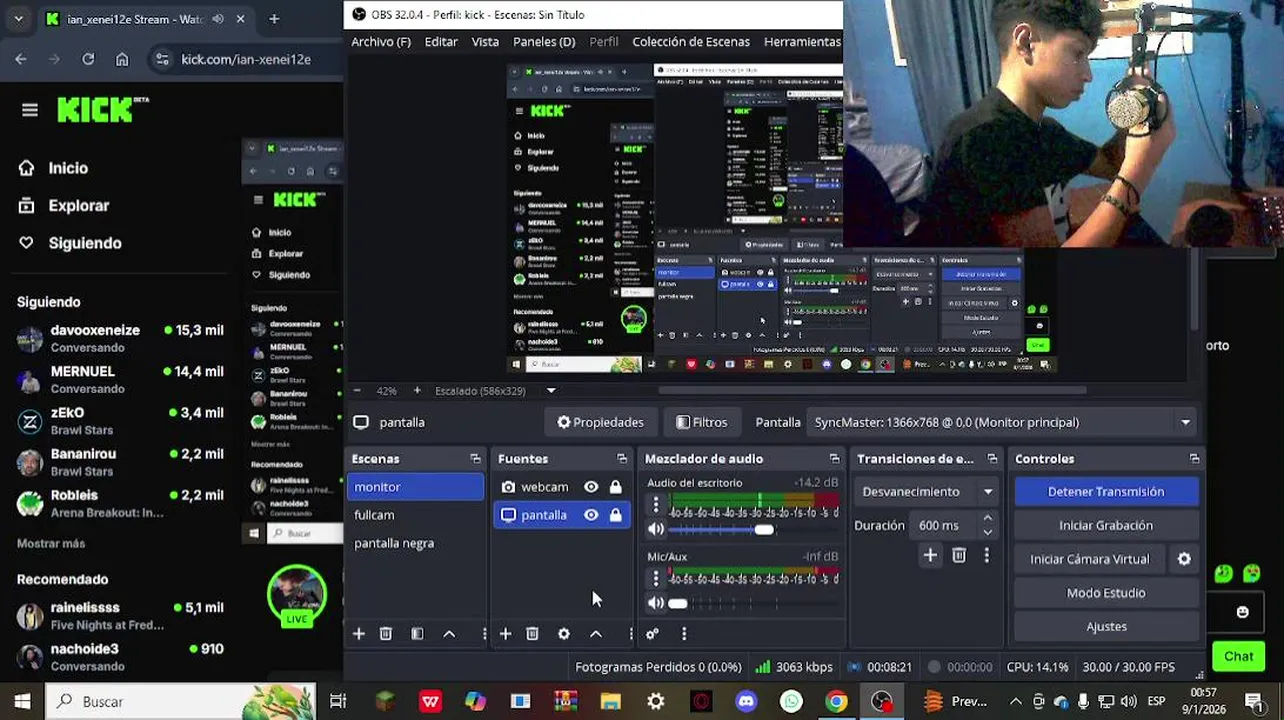Undock the Mezclador de audio panel
The width and height of the screenshot is (1284, 720).
834,459
